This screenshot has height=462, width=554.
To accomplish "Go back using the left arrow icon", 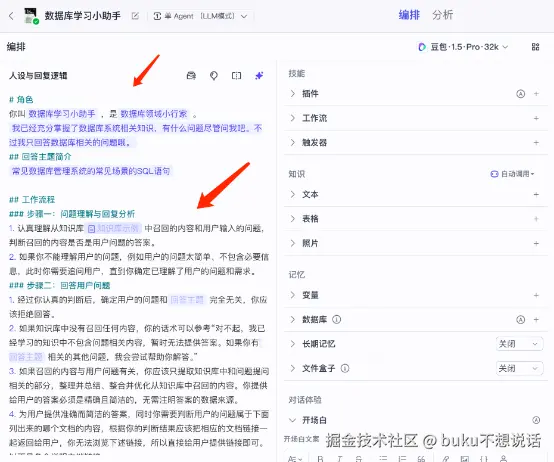I will pos(11,16).
